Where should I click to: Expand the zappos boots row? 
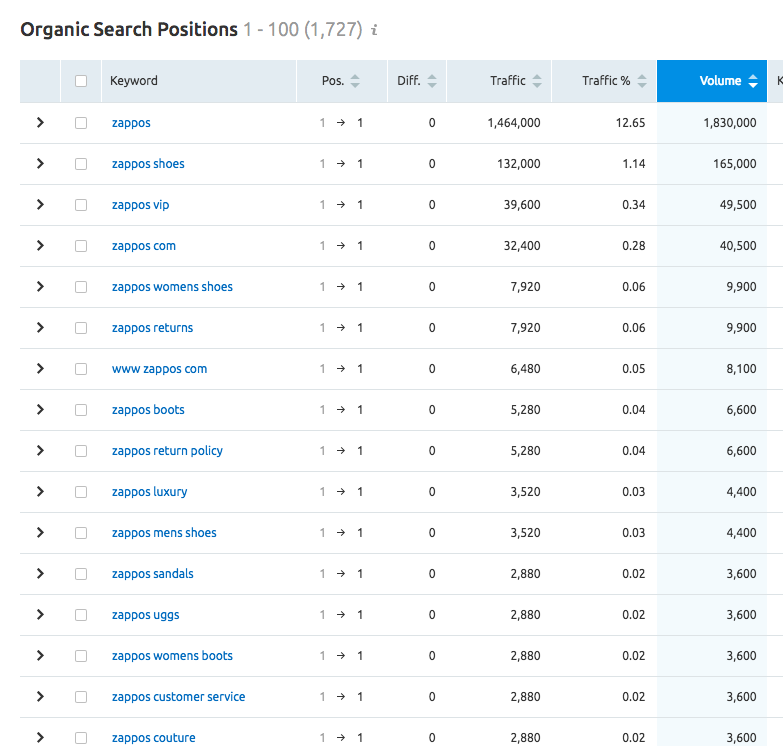tap(40, 409)
